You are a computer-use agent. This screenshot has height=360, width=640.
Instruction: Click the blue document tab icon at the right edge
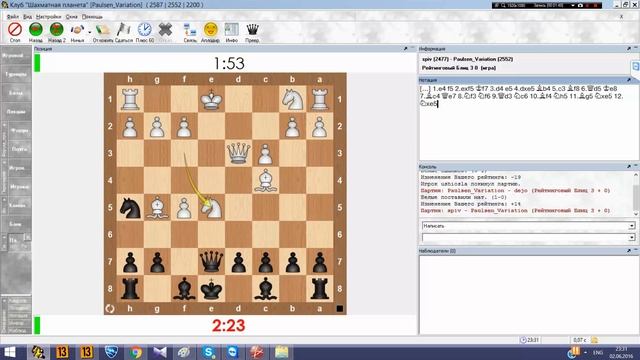636,66
